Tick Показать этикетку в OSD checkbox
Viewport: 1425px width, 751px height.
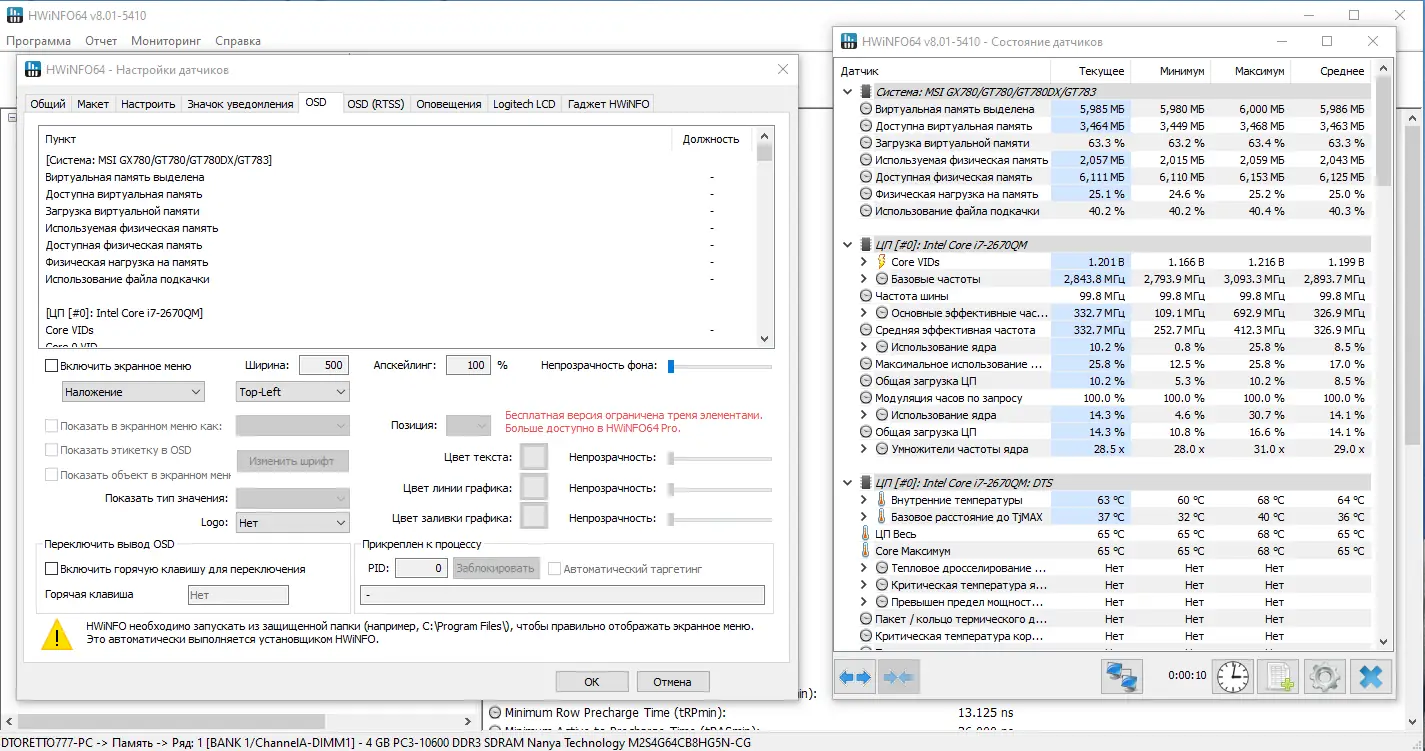[x=52, y=450]
